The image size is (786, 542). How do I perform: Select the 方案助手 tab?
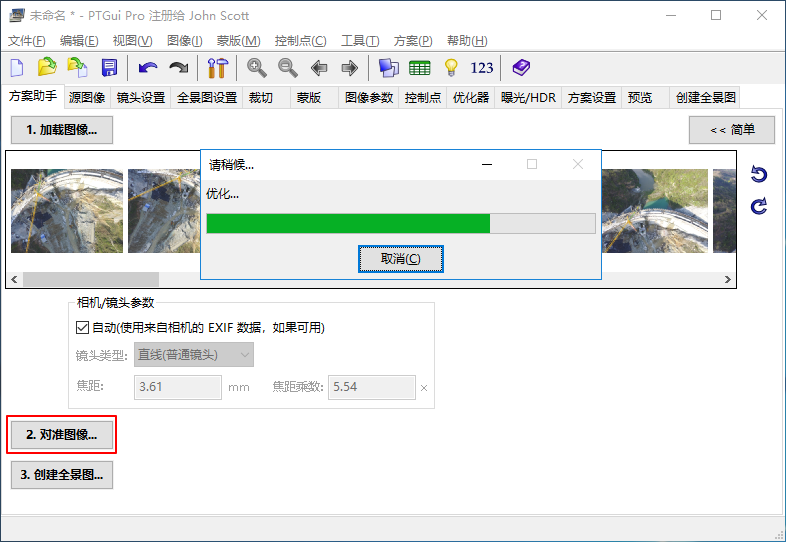point(33,96)
